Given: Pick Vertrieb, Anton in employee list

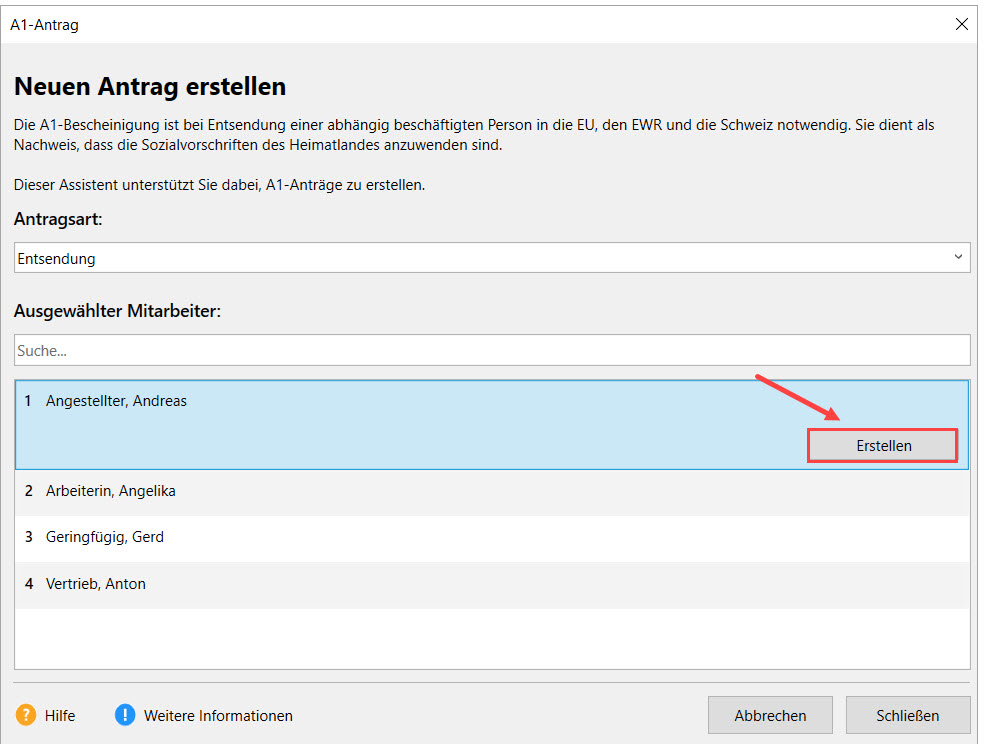Looking at the screenshot, I should pyautogui.click(x=95, y=584).
